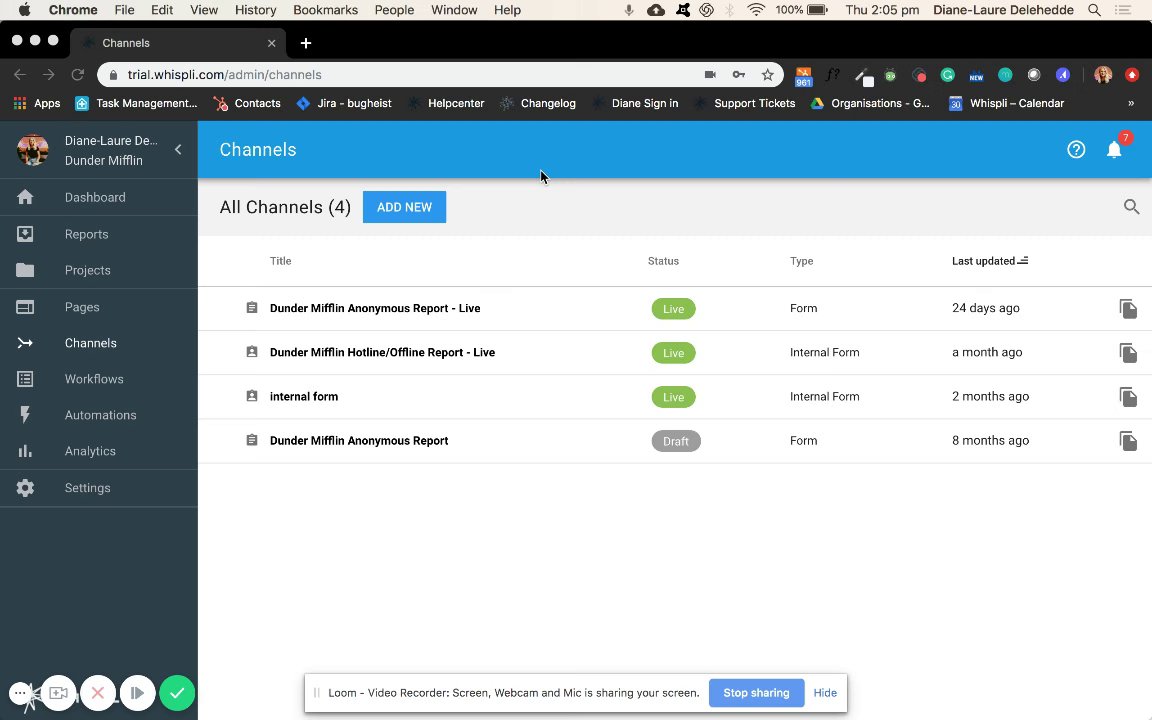Open the internal form channel
The height and width of the screenshot is (720, 1152).
[x=304, y=397]
